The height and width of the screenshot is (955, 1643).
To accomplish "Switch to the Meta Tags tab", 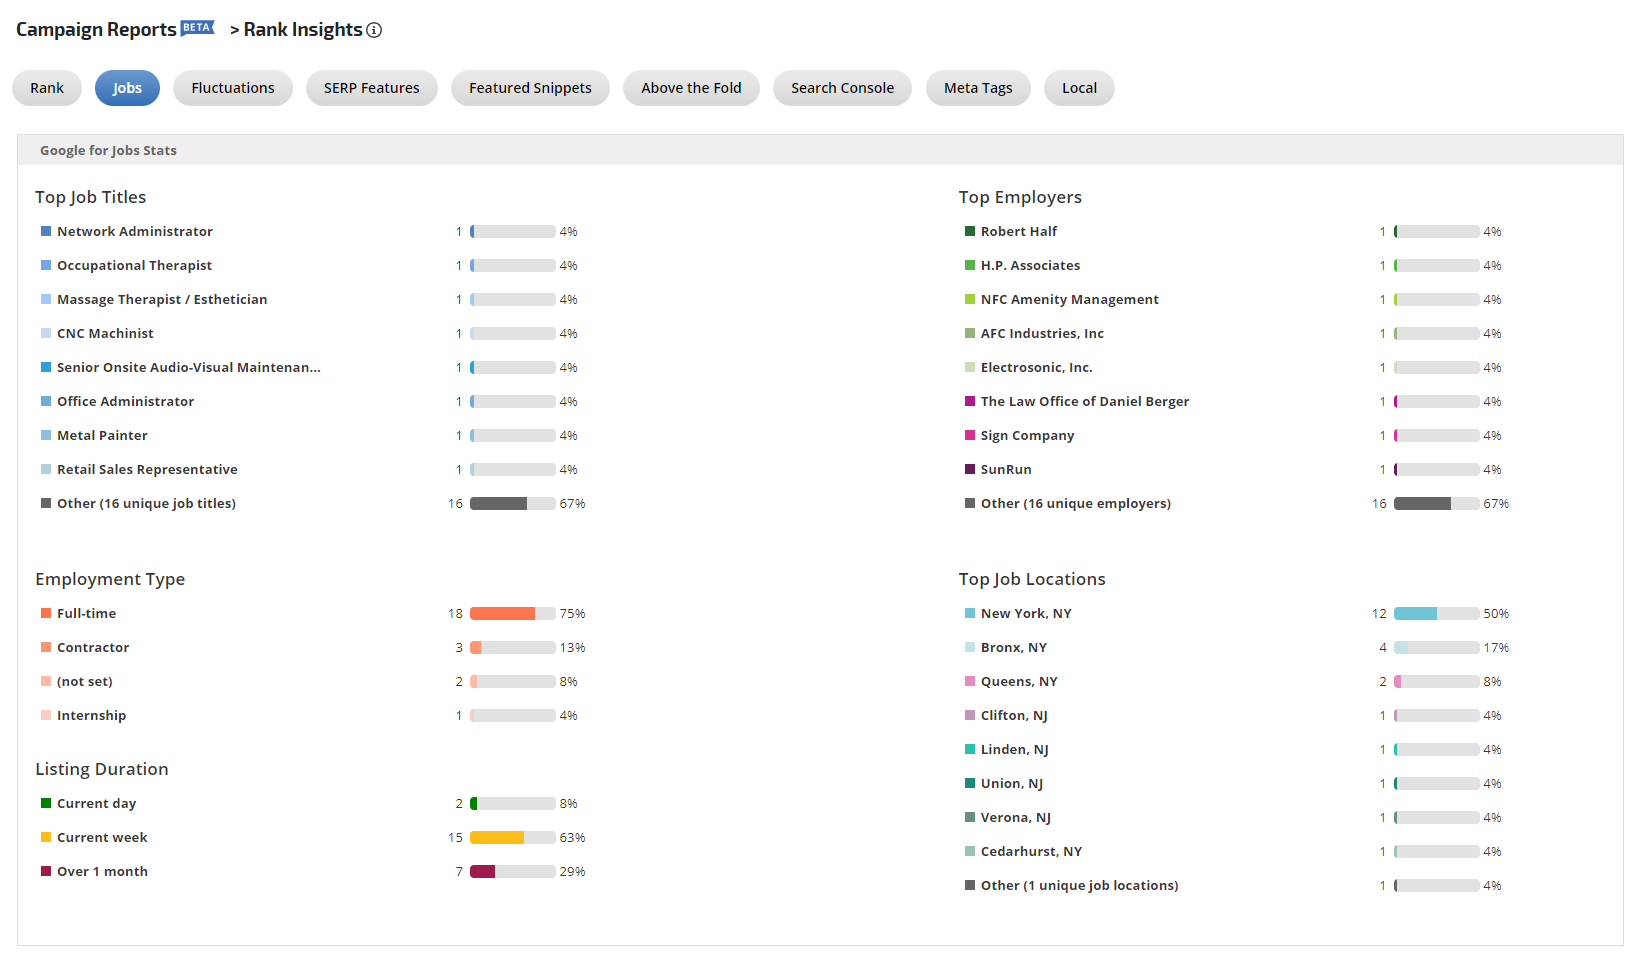I will pos(977,88).
